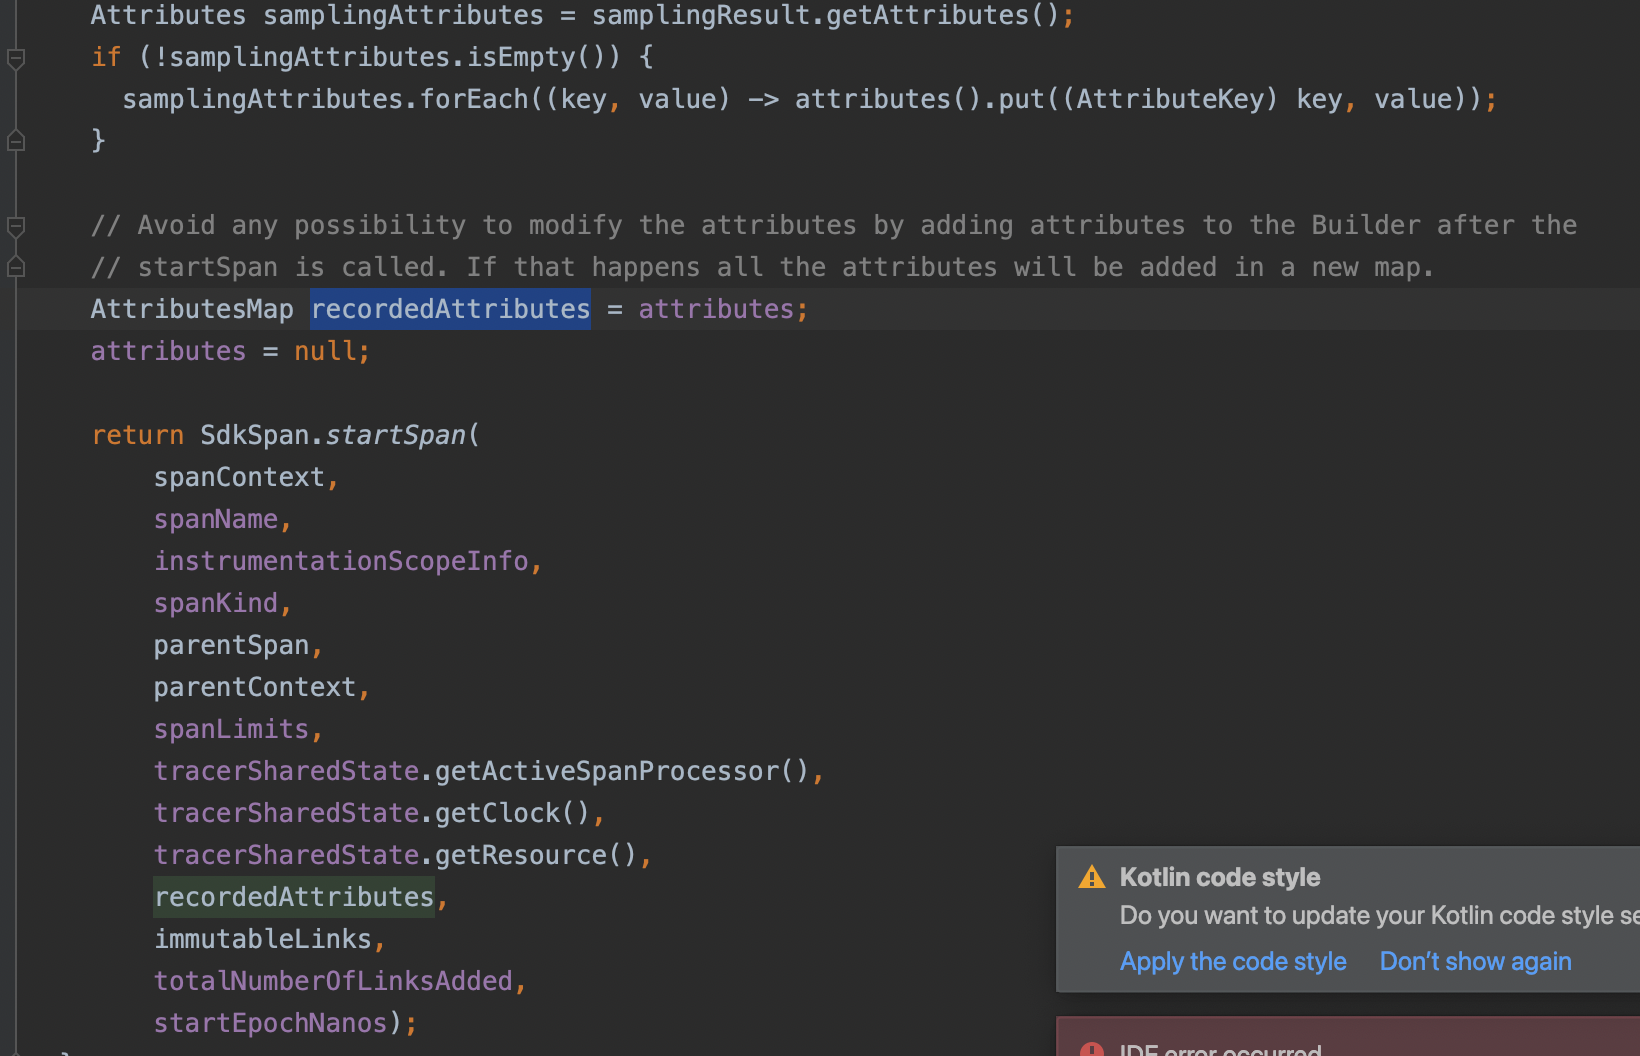Click getActiveSpanProcessor() method call
This screenshot has width=1640, height=1056.
pyautogui.click(x=622, y=771)
